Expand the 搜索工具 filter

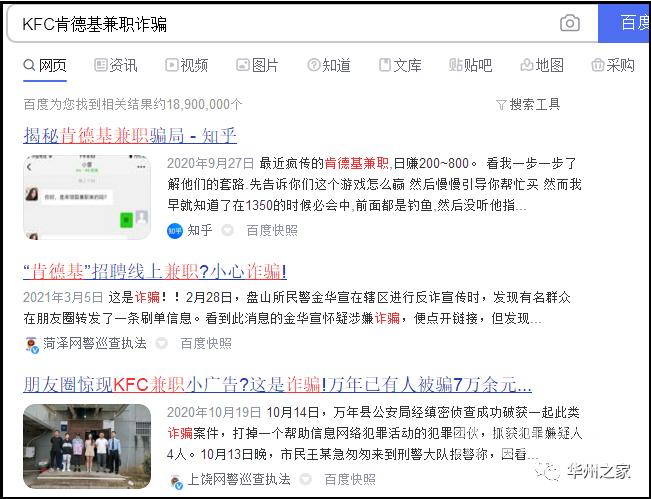[x=528, y=104]
